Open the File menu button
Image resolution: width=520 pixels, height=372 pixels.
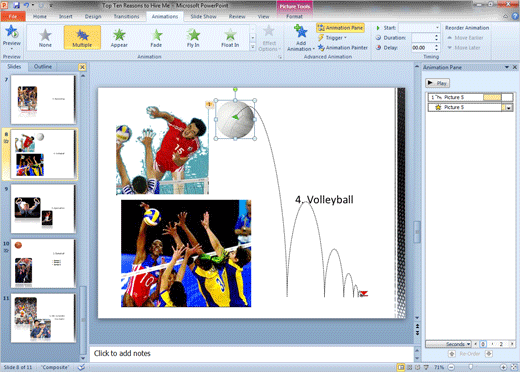click(13, 16)
